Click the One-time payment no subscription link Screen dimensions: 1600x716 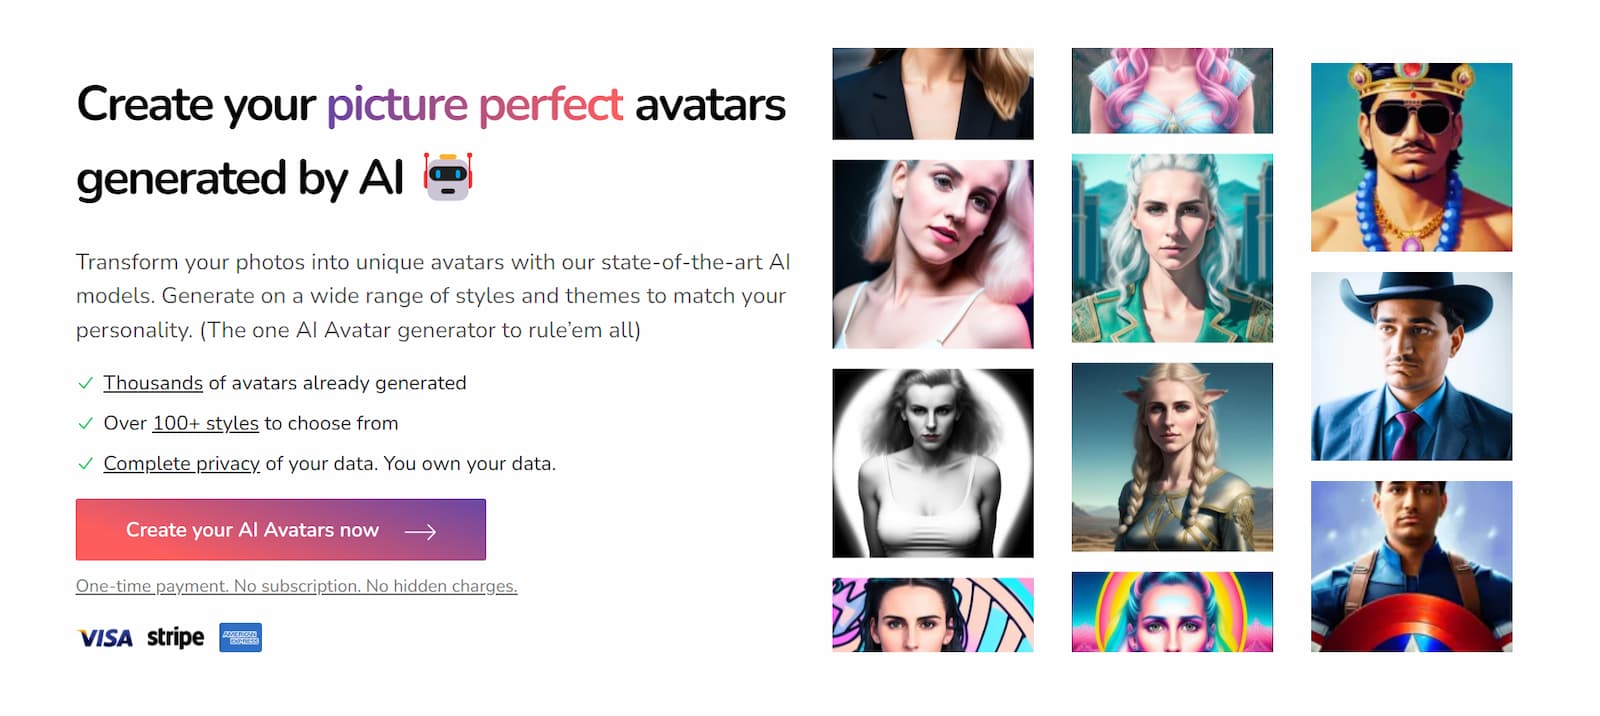click(x=296, y=586)
